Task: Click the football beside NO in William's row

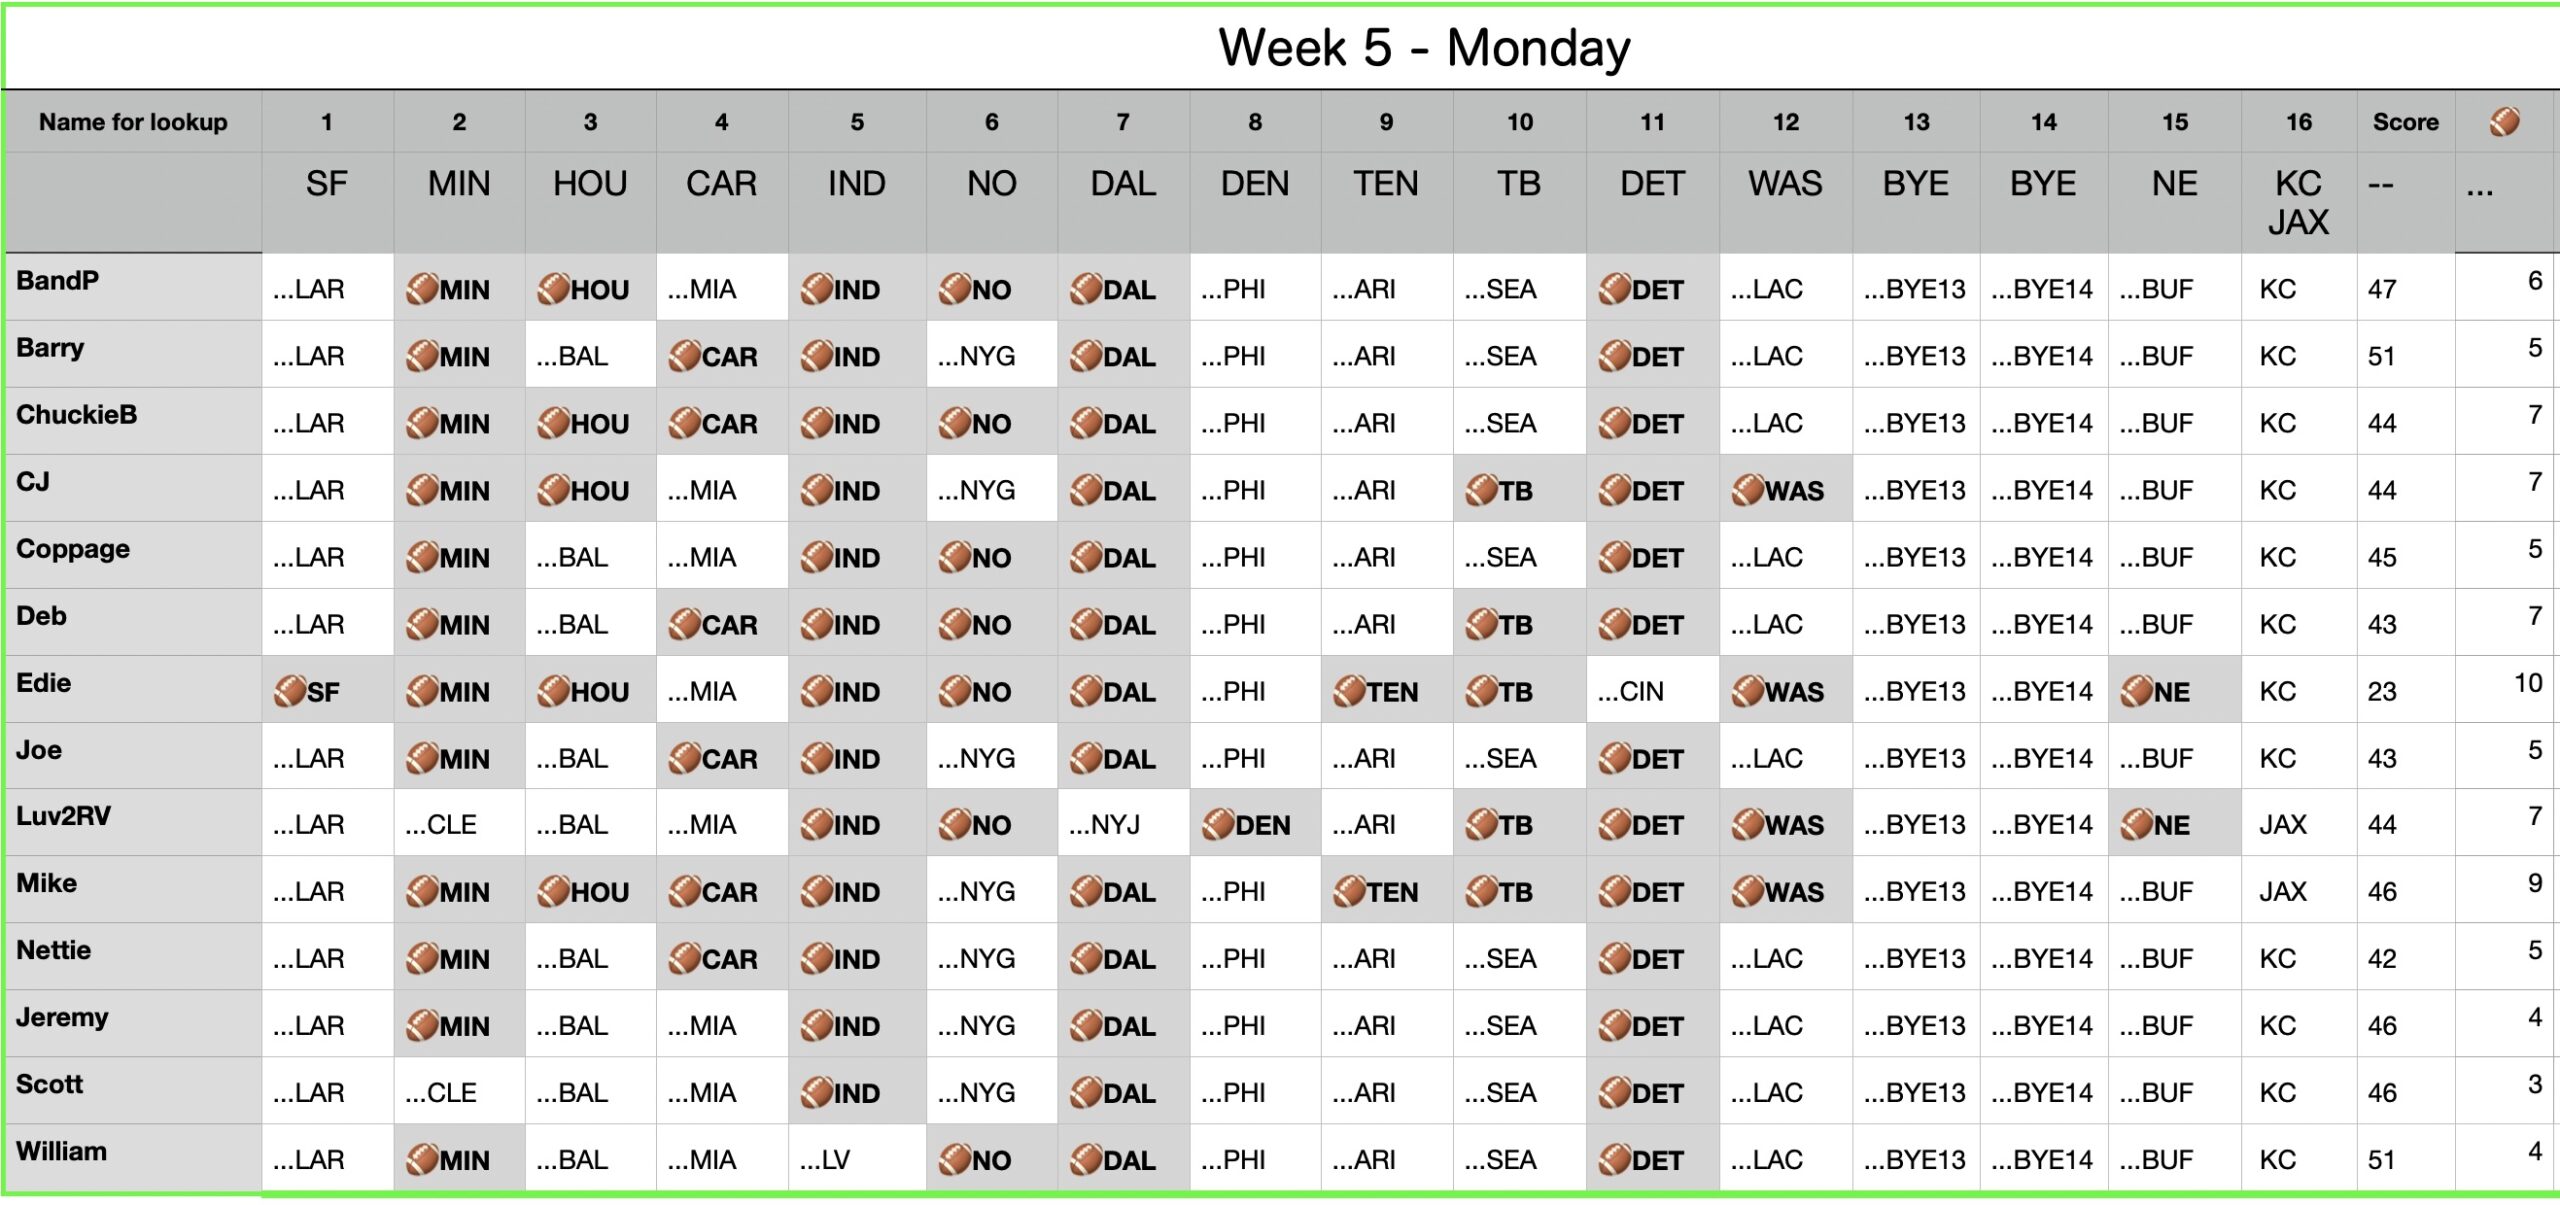Action: (x=955, y=1159)
